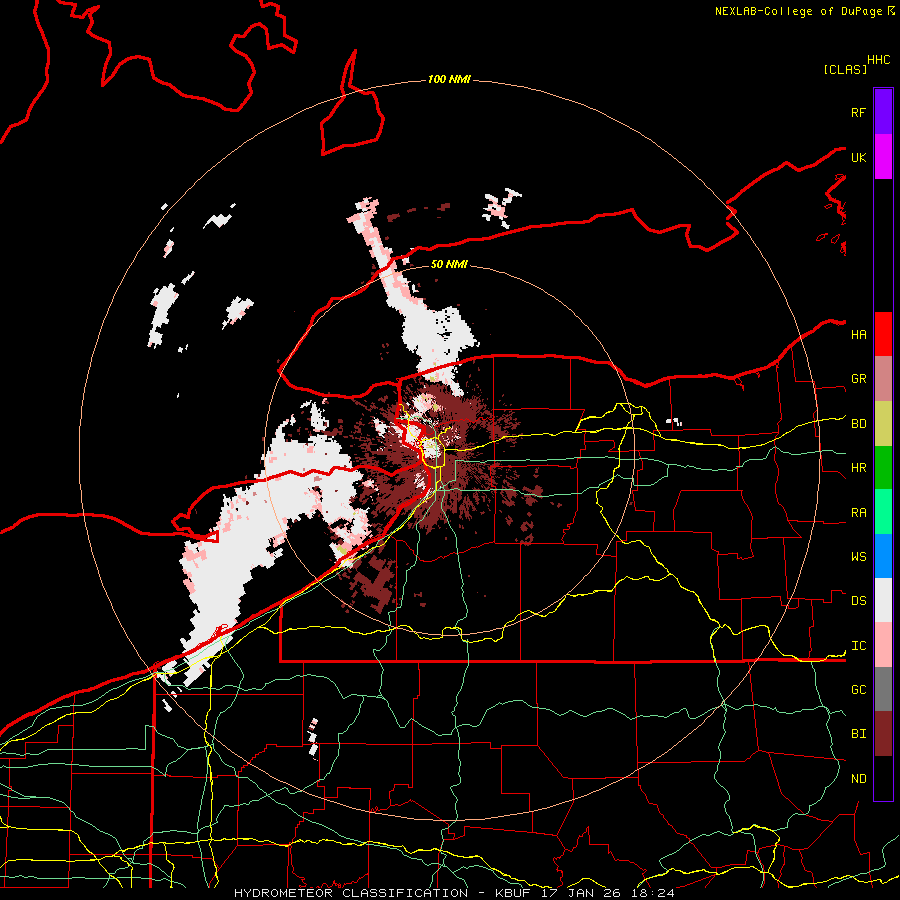Click the GR legend color swatch
900x900 pixels.
click(883, 379)
